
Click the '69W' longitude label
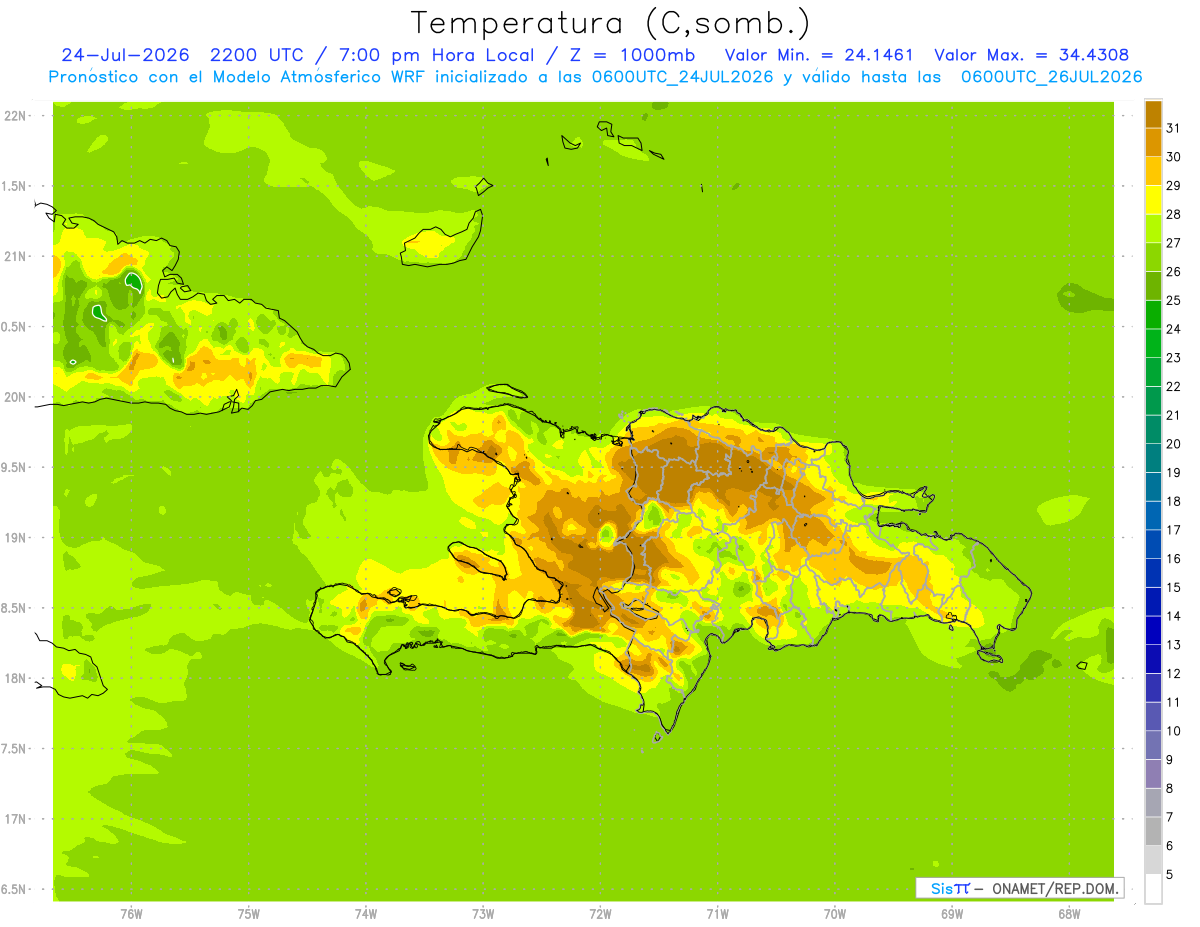pyautogui.click(x=952, y=913)
